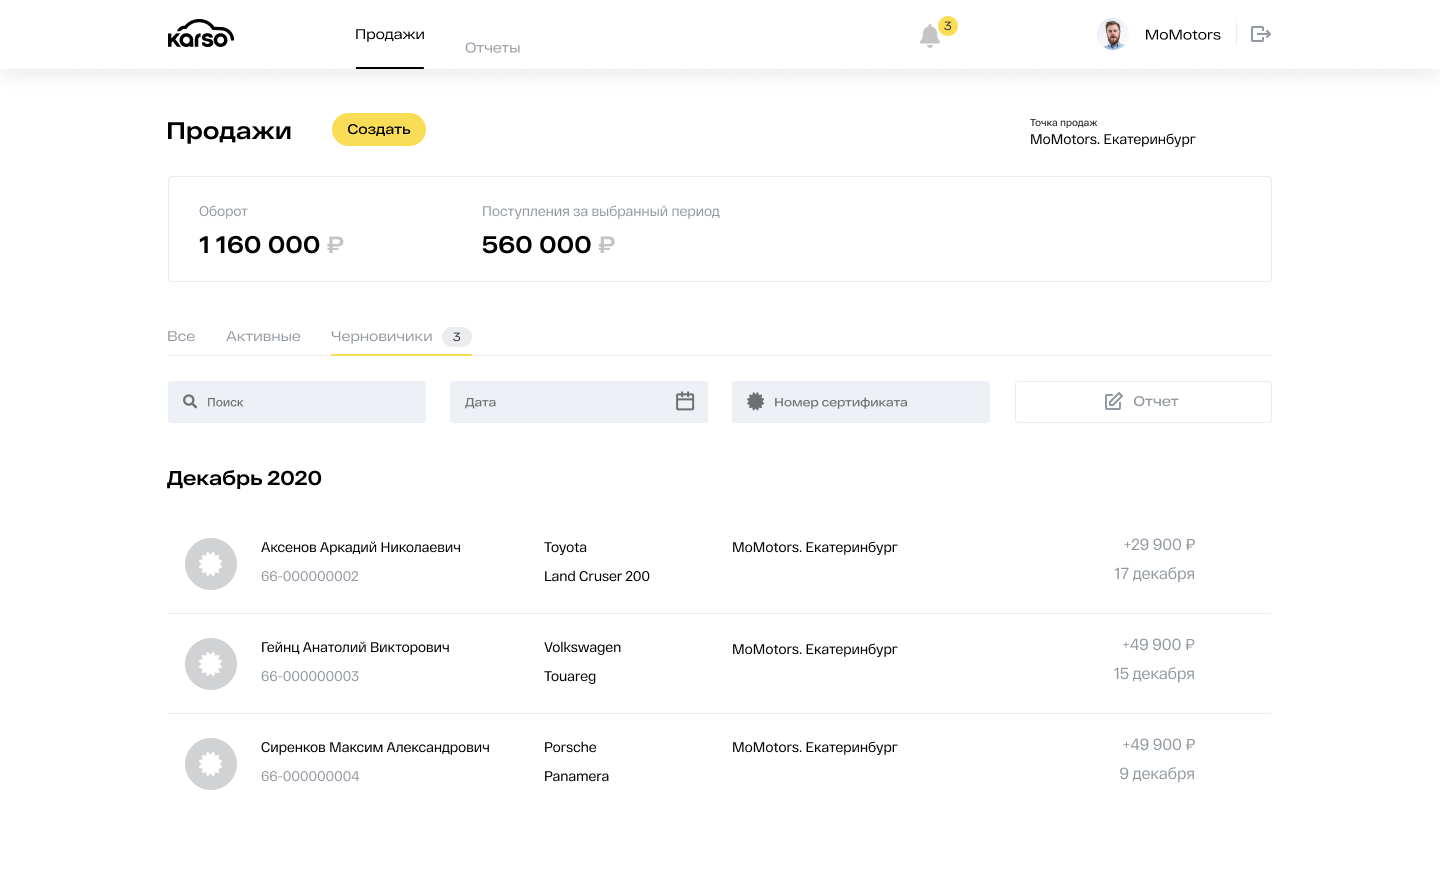Click the Отчет button
The image size is (1440, 870).
[1143, 401]
